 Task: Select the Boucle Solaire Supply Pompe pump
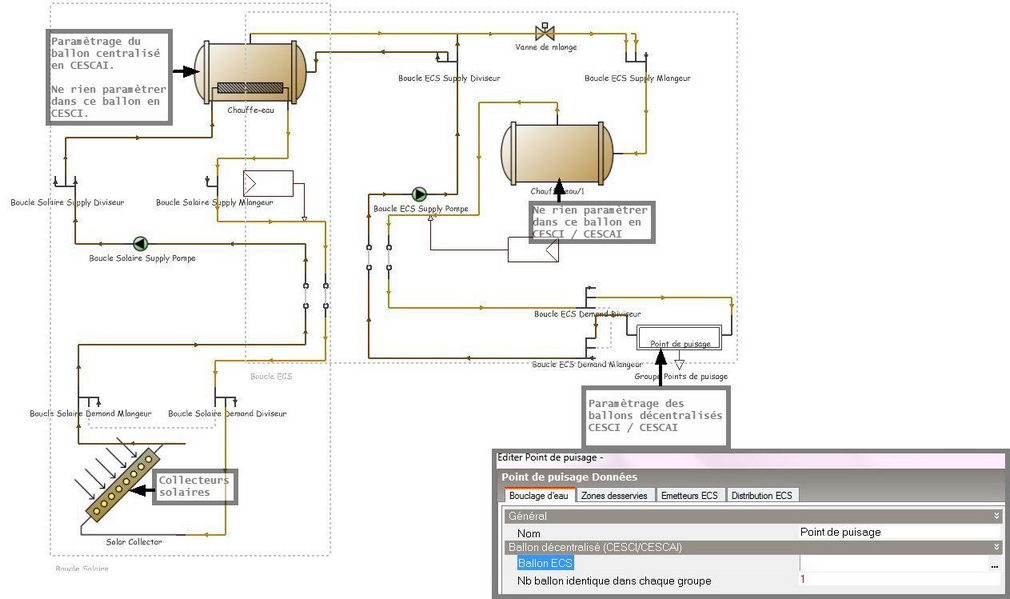140,243
